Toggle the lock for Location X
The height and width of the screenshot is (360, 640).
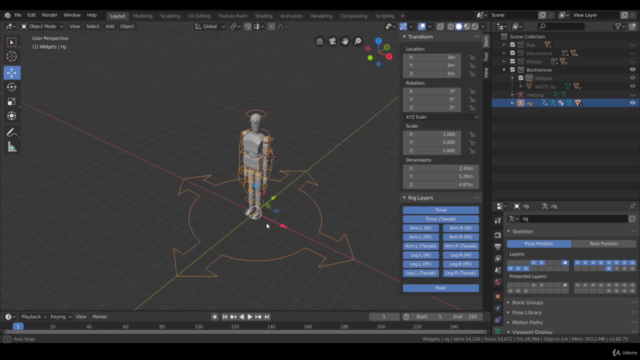click(472, 58)
